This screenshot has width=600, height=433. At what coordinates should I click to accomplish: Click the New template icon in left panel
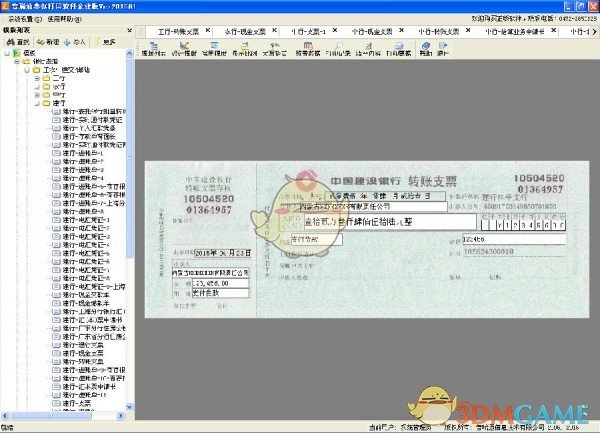[40, 42]
